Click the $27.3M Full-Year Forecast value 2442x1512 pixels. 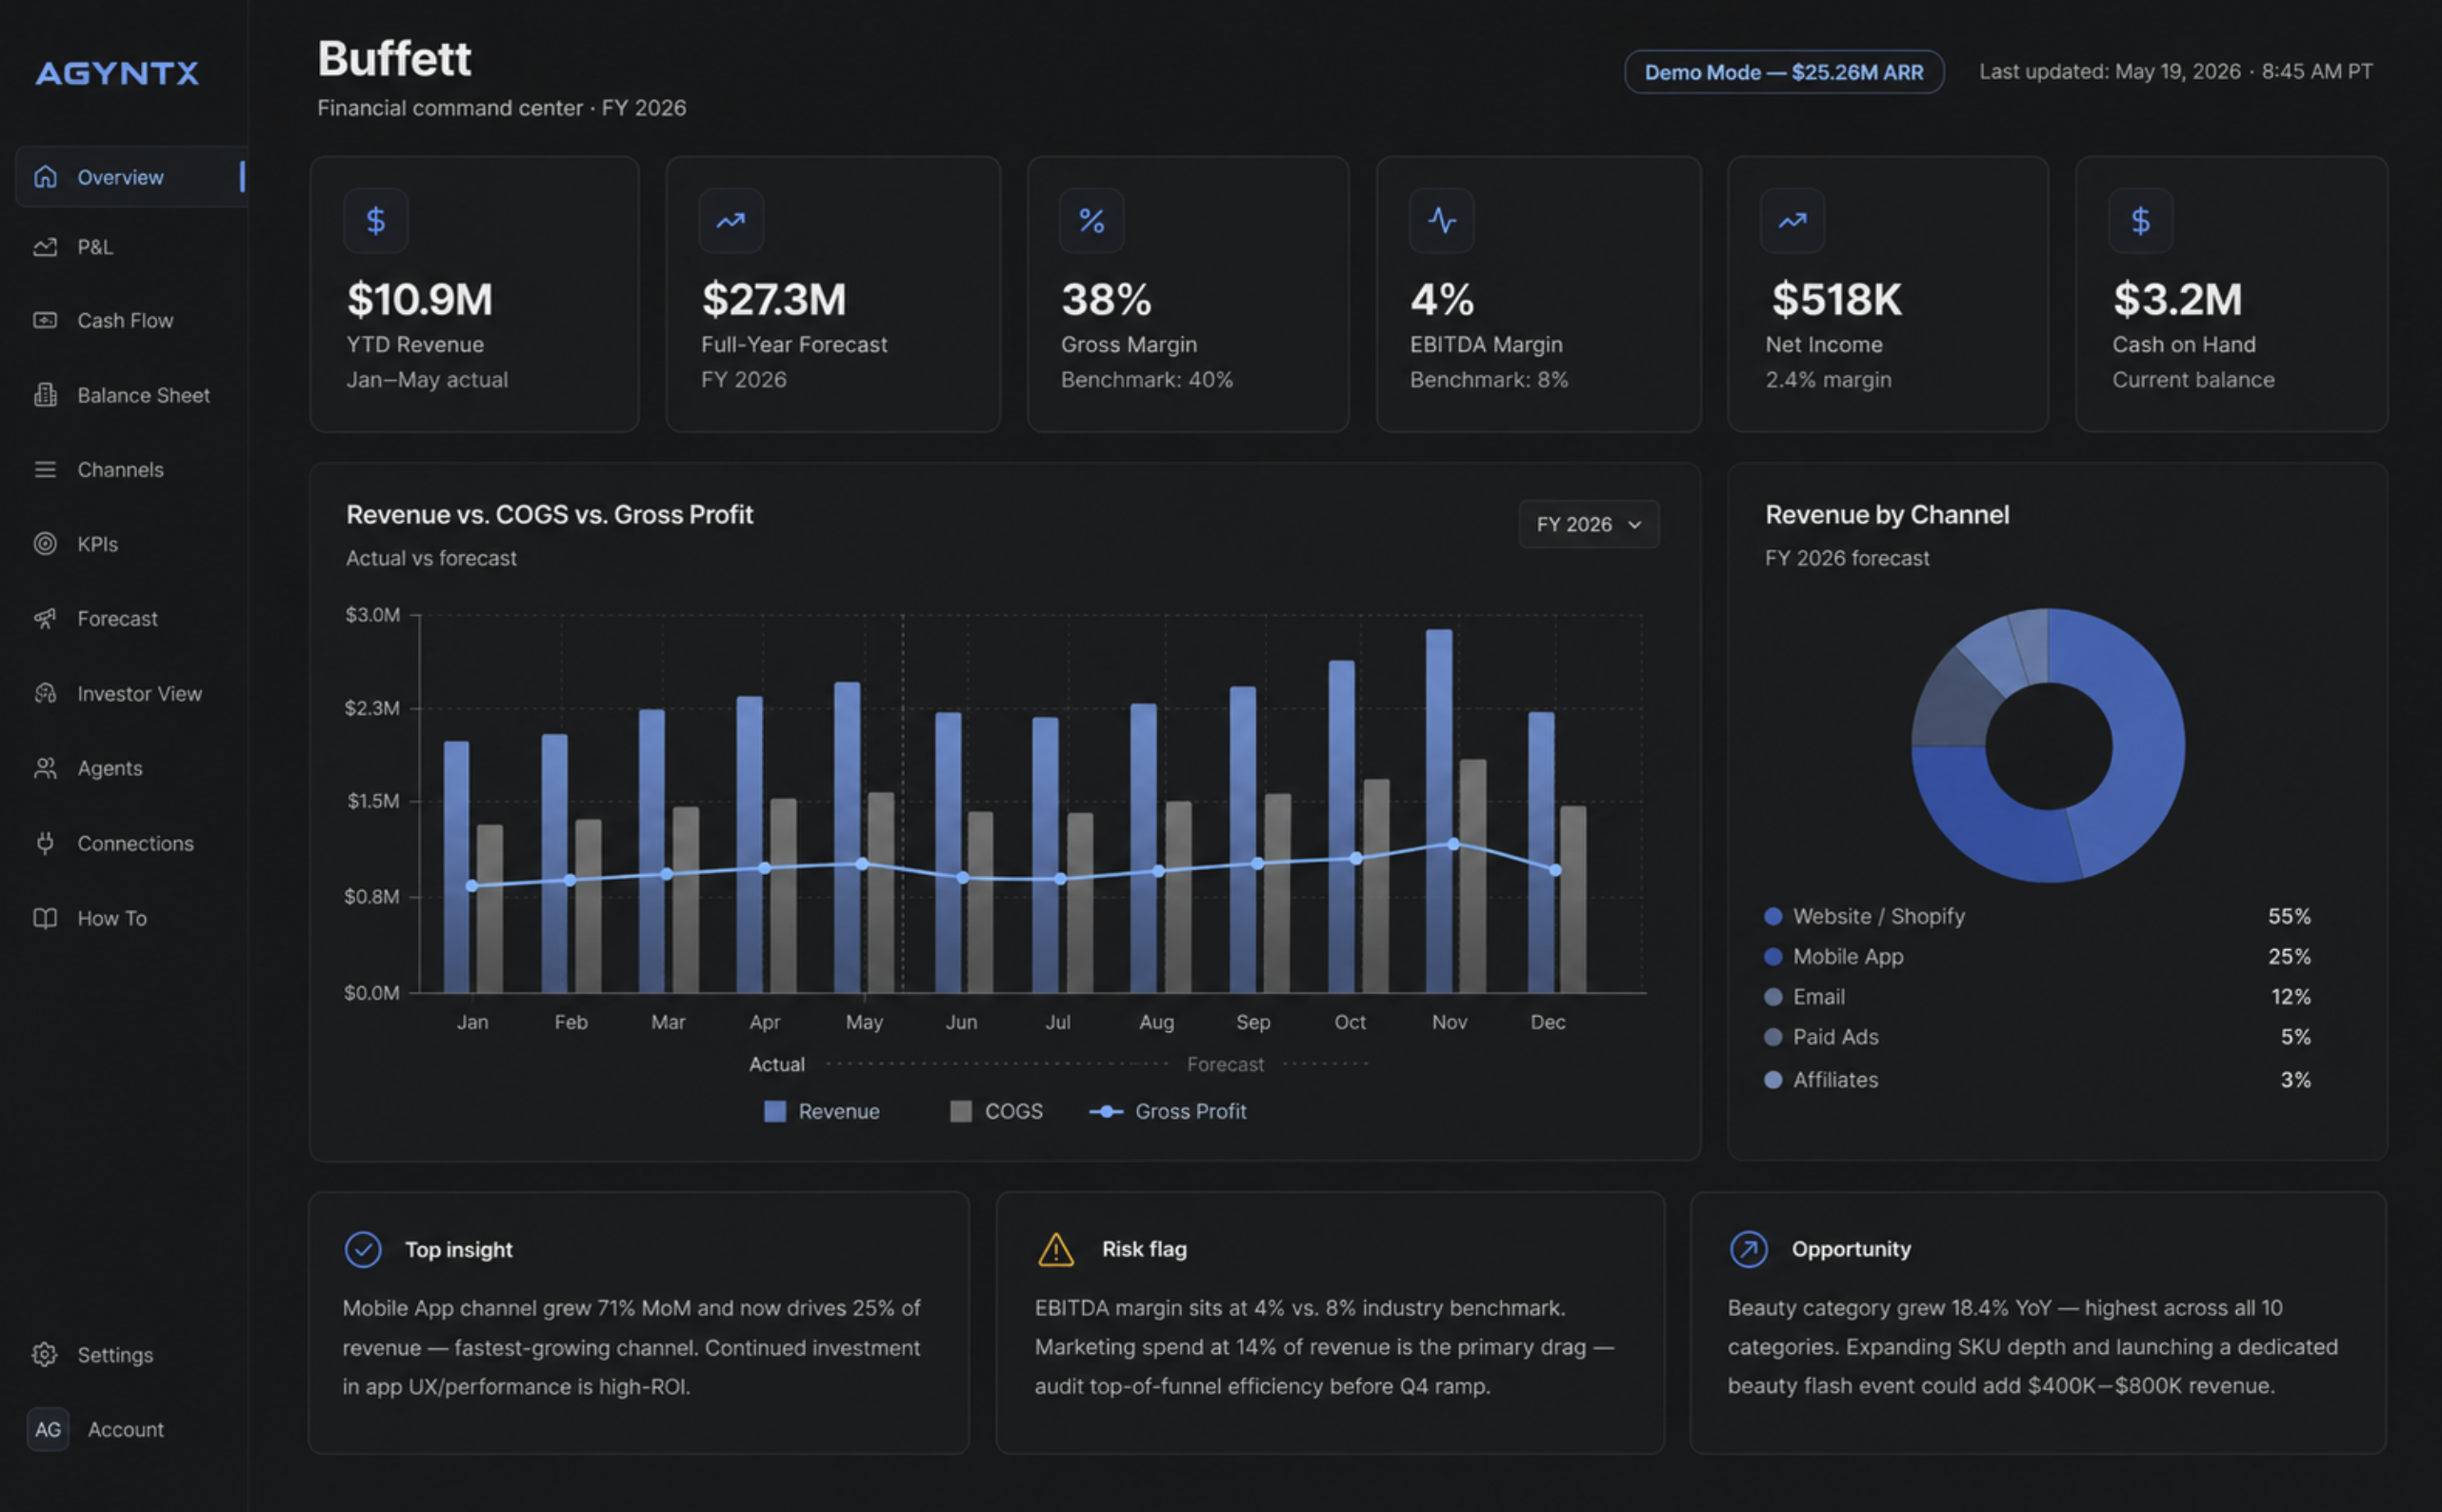coord(774,299)
